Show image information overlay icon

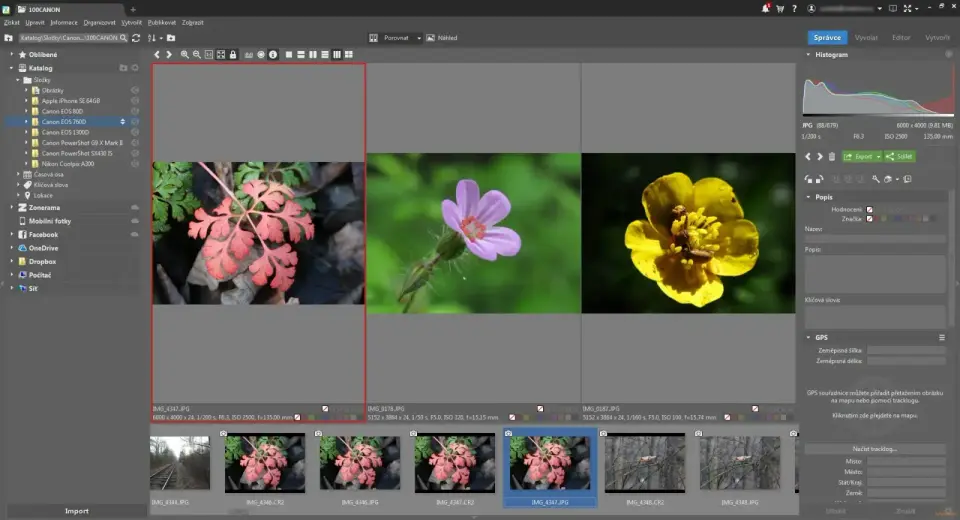coord(273,54)
